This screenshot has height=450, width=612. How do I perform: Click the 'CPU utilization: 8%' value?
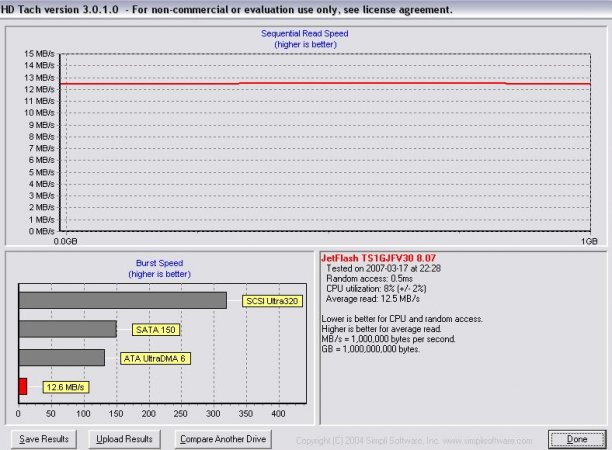point(376,289)
